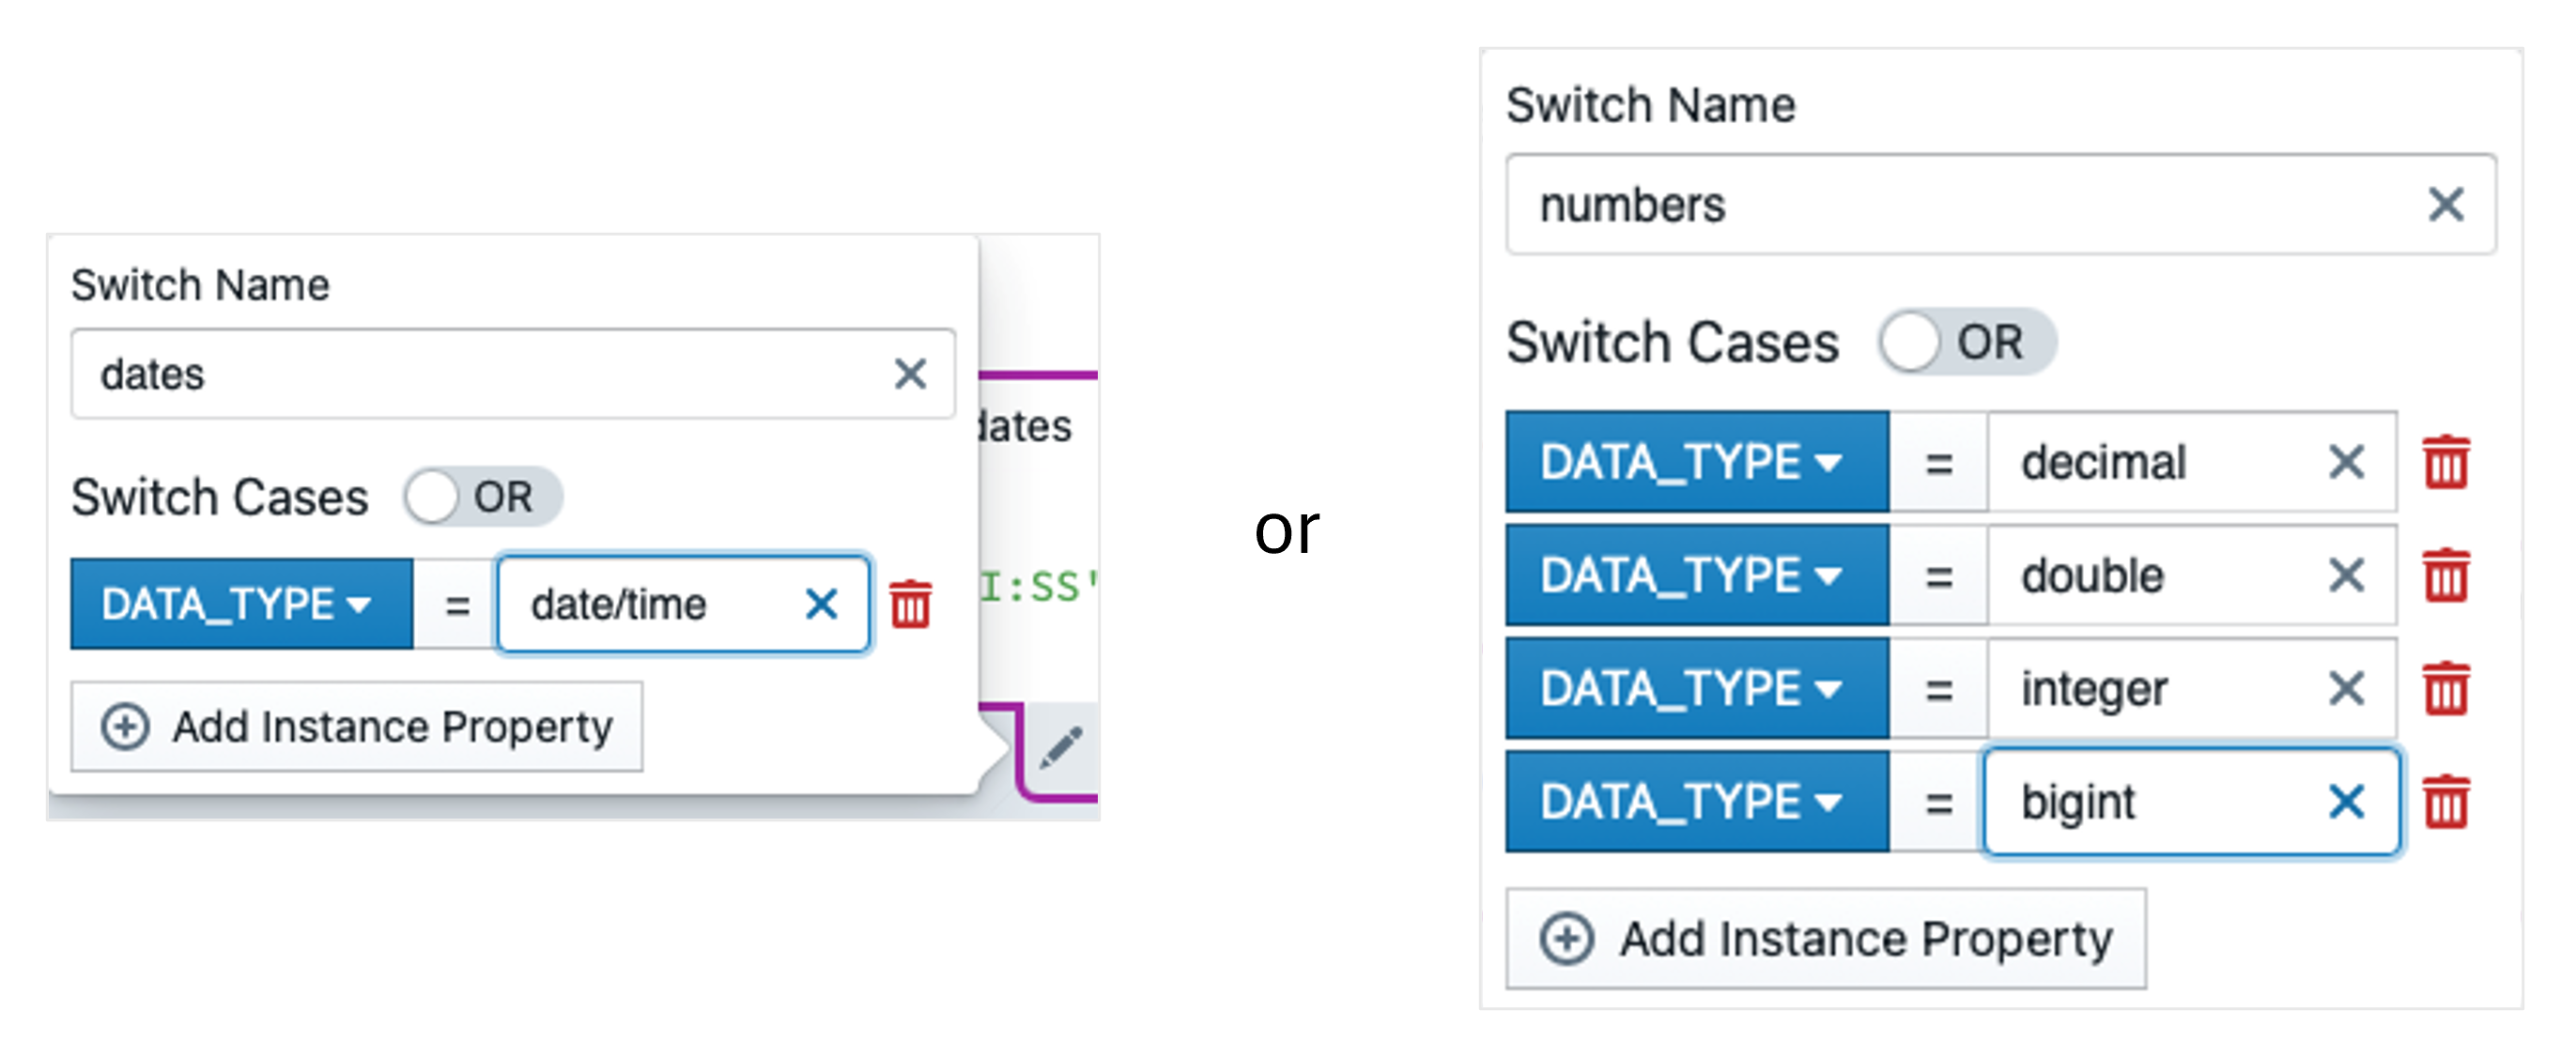Clear the date/time value field

821,604
